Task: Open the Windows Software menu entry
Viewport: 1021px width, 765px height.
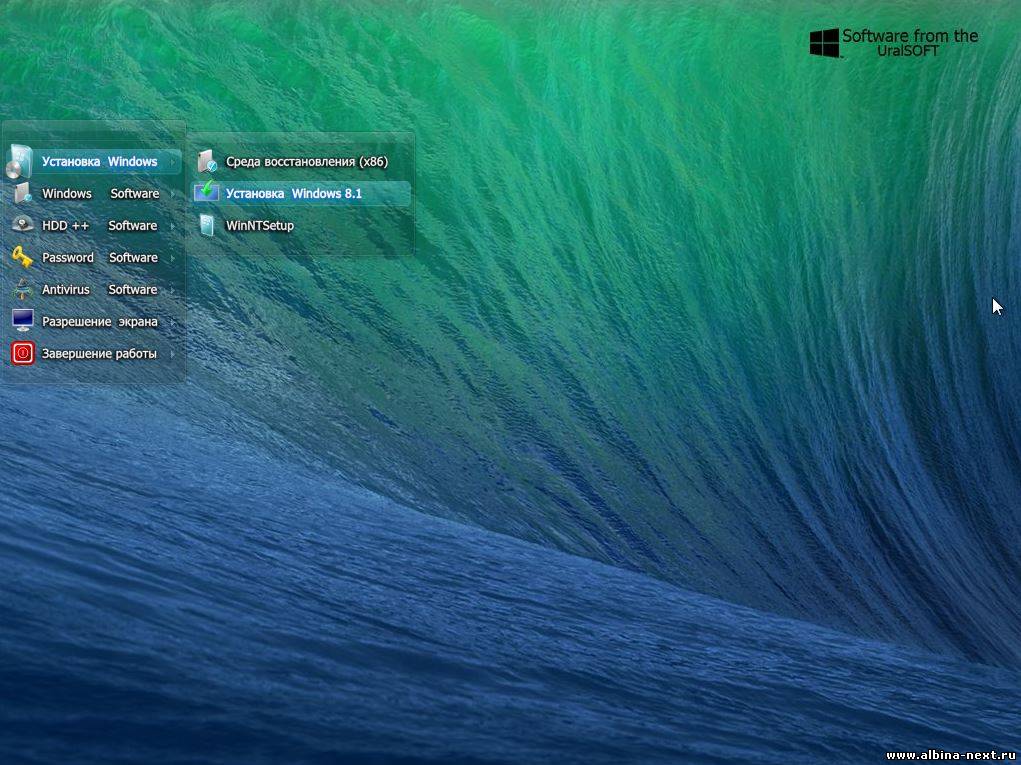Action: click(x=93, y=193)
